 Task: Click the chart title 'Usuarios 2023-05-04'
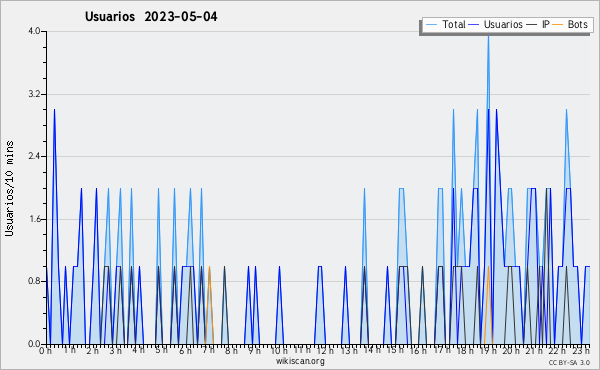point(151,16)
